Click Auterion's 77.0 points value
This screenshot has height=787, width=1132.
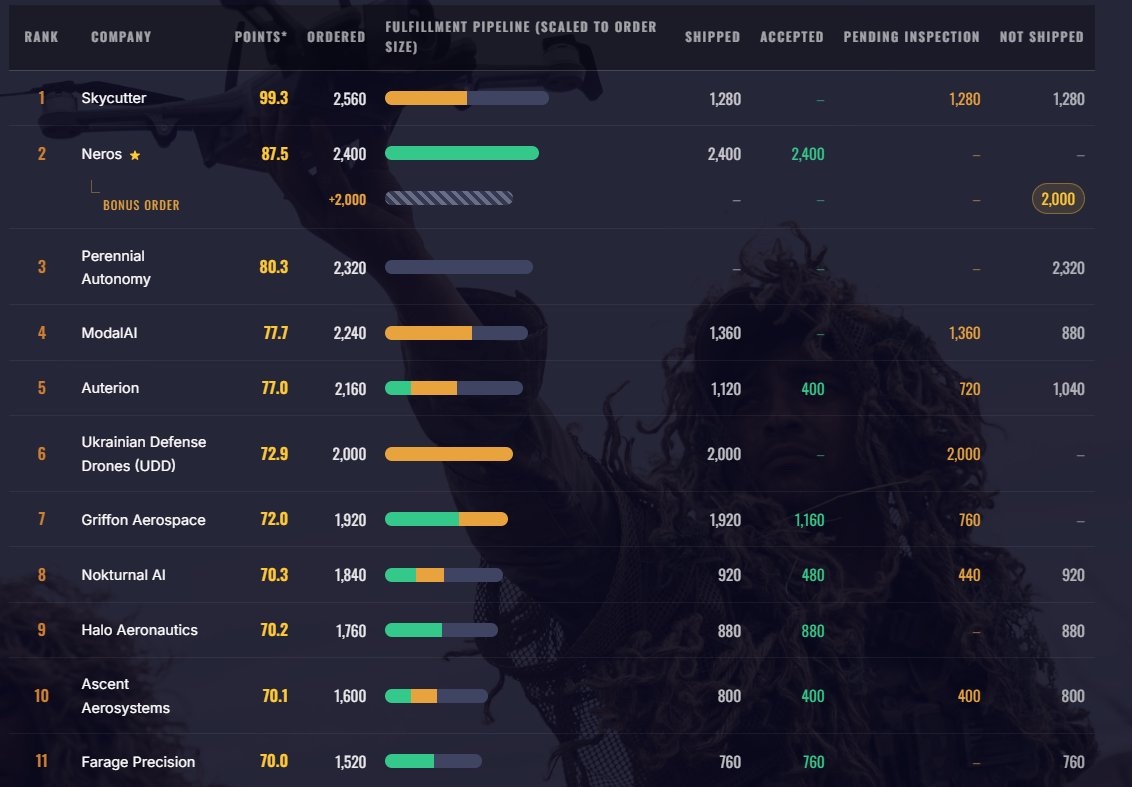click(274, 388)
